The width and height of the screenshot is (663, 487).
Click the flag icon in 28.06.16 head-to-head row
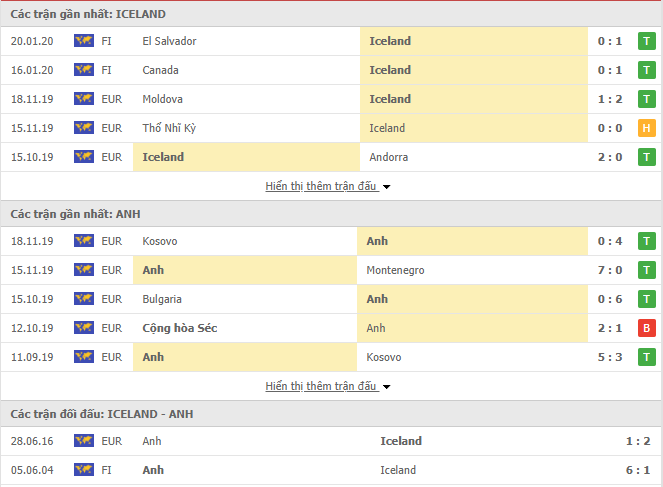83,441
